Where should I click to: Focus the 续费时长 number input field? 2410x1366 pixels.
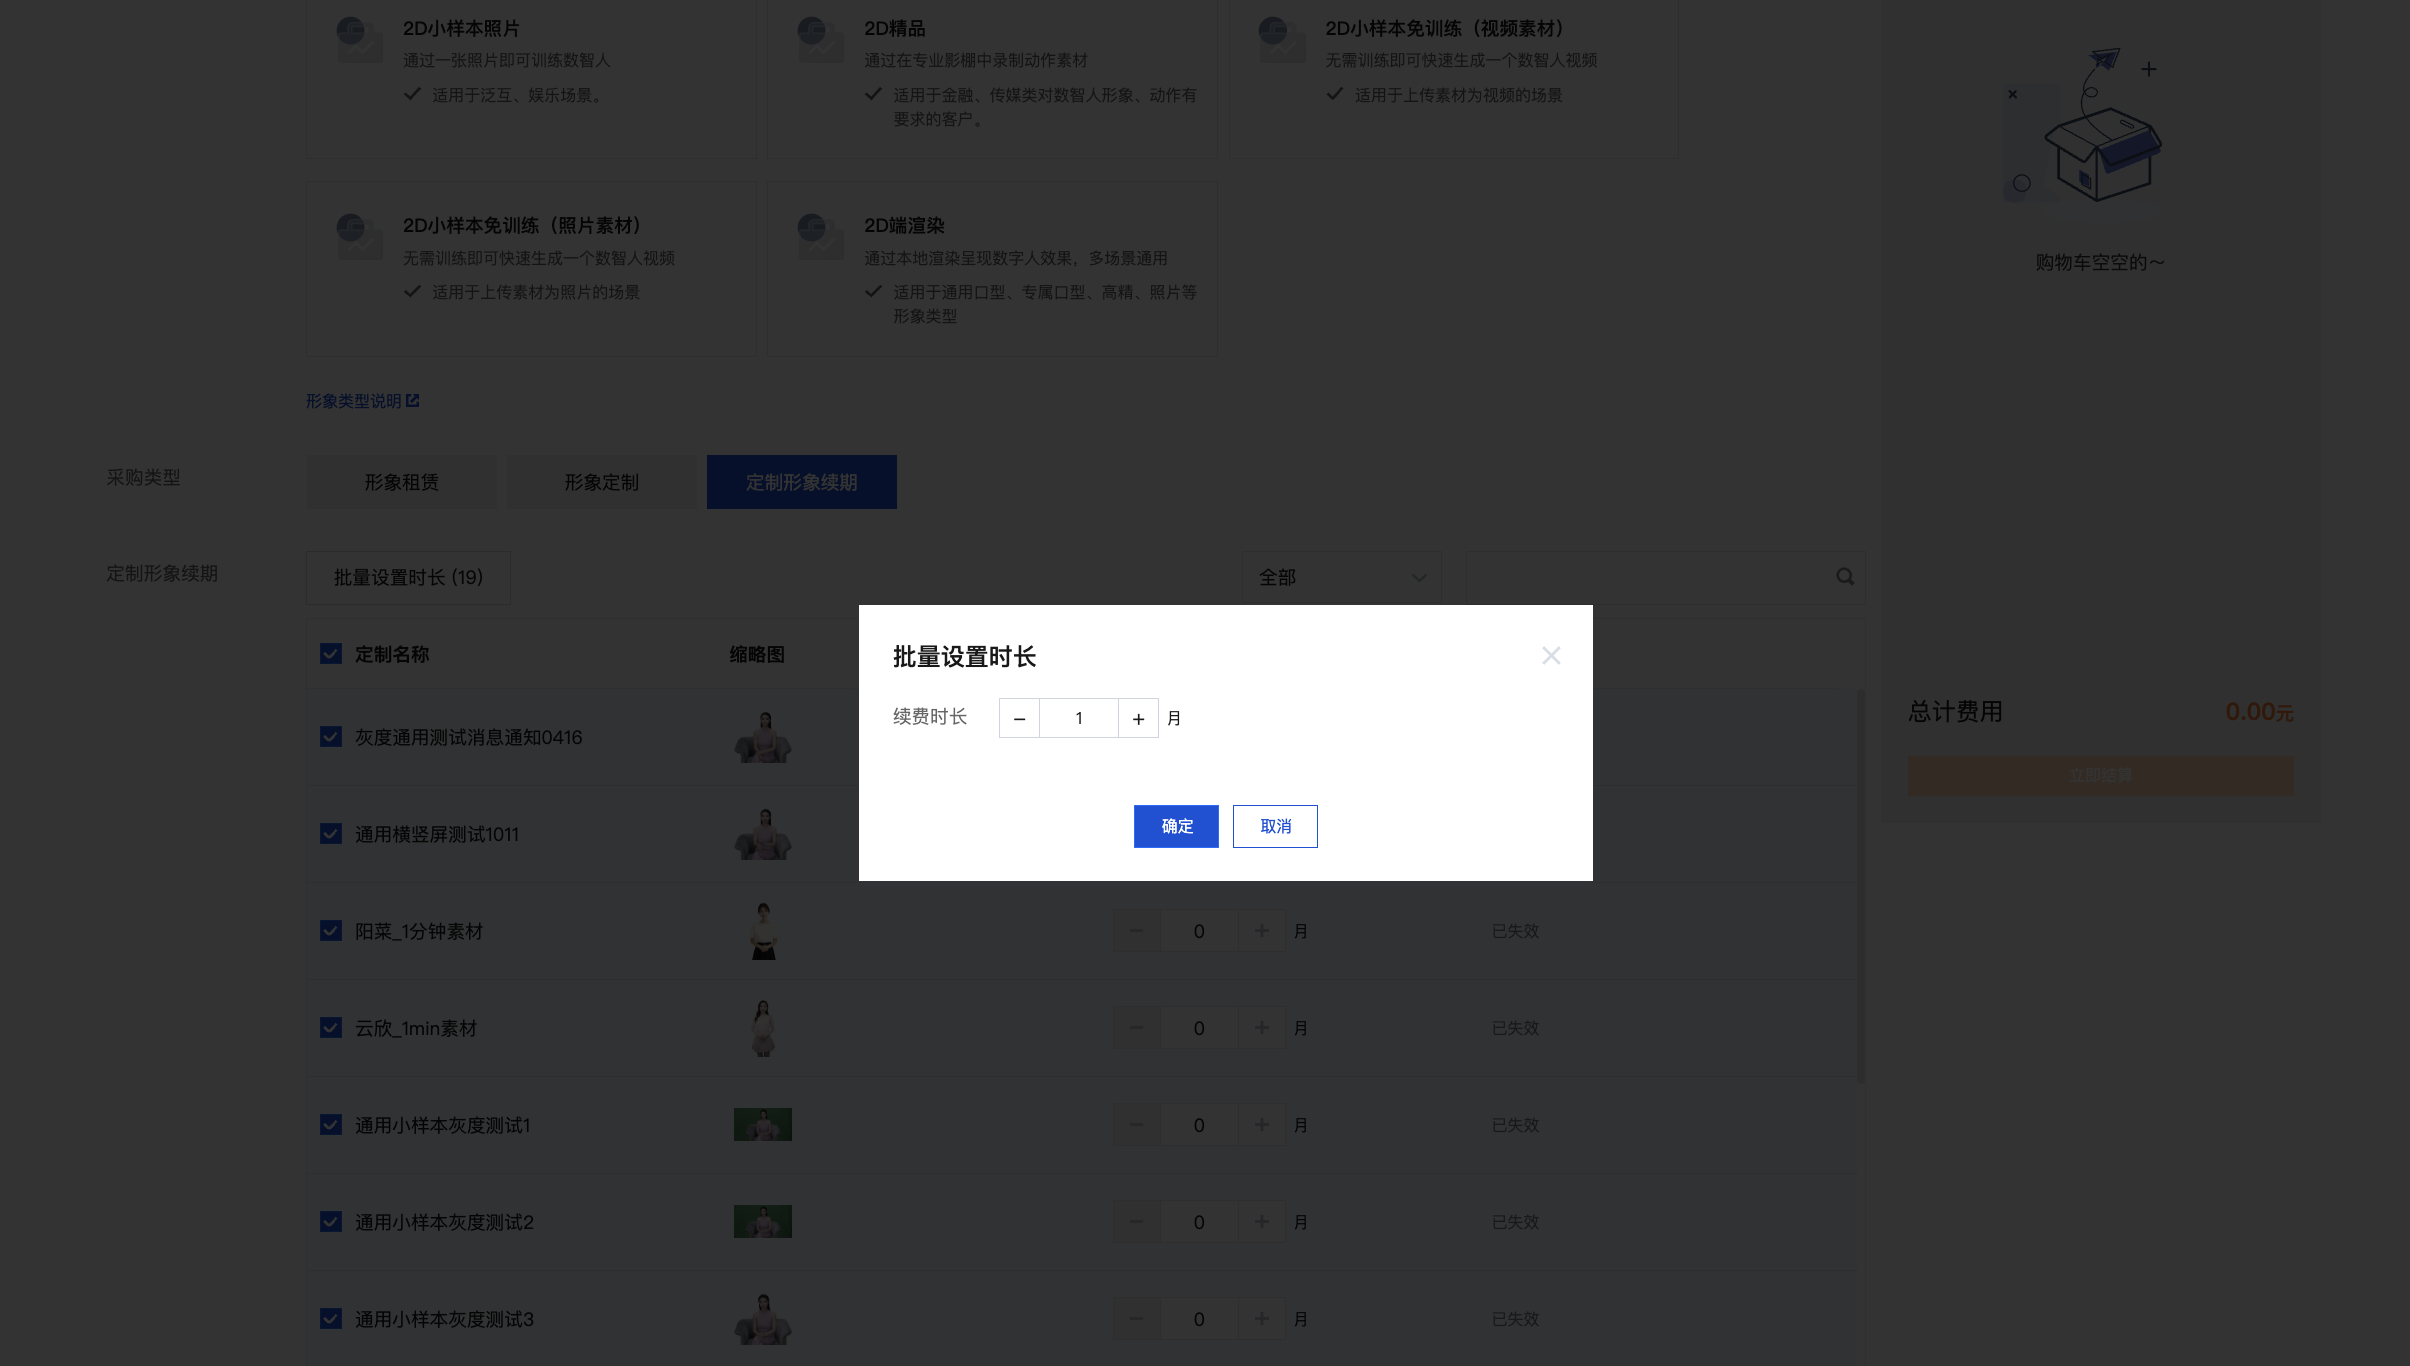coord(1079,718)
